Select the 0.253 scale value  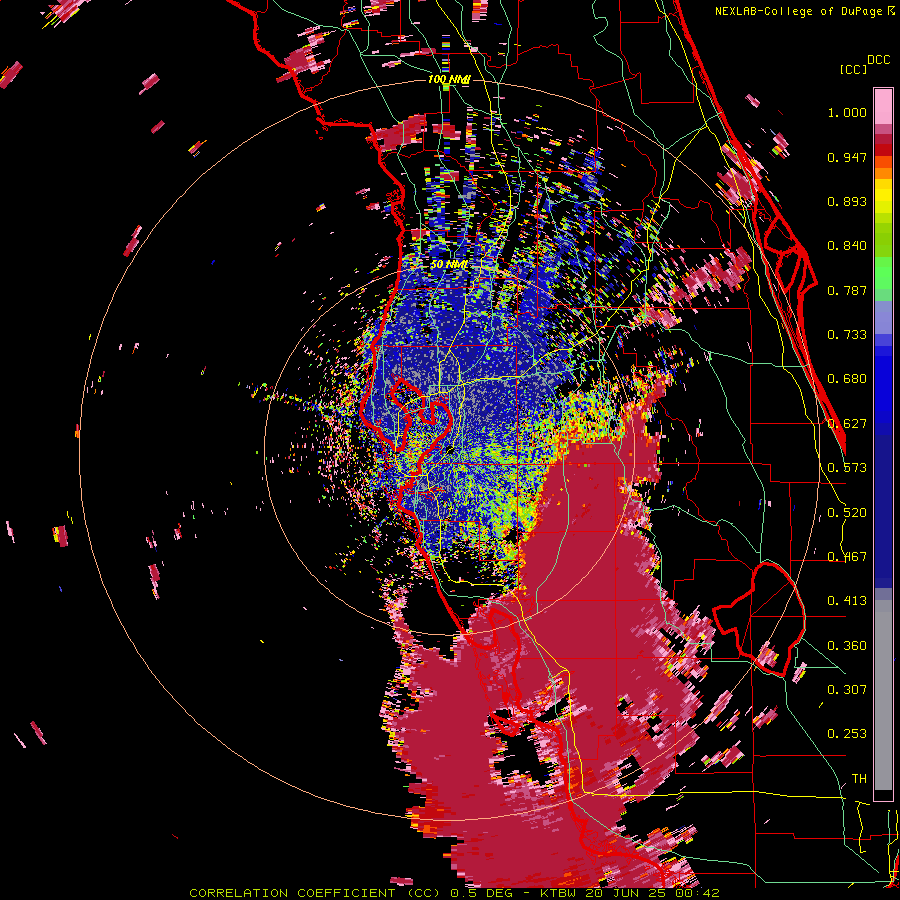coord(847,734)
